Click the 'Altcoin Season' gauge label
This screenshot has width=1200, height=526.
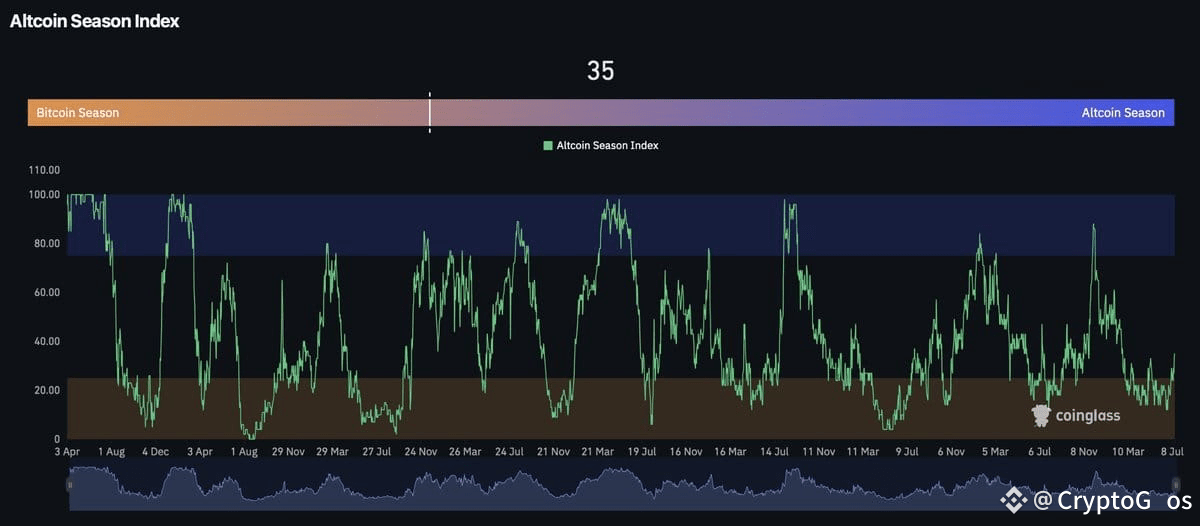point(1123,113)
